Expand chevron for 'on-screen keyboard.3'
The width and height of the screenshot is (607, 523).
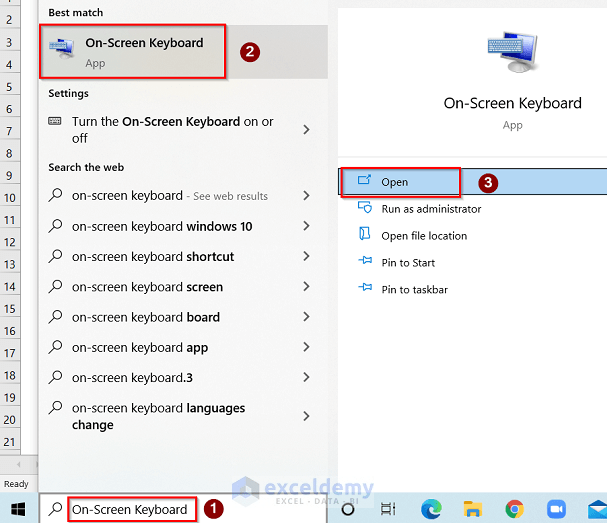point(306,377)
